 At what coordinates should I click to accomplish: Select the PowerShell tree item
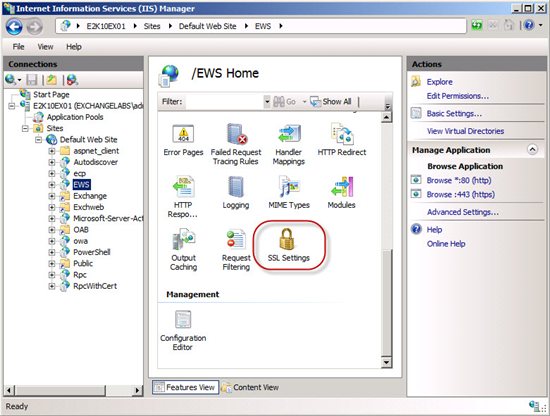(92, 252)
